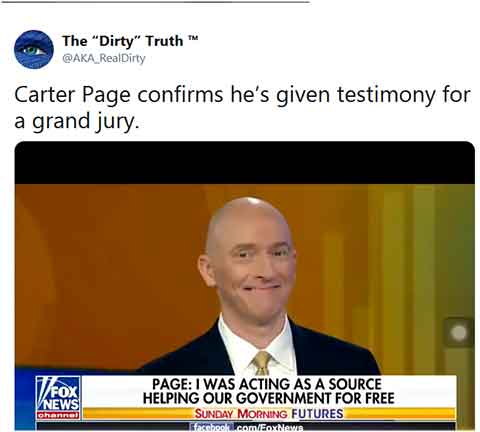The width and height of the screenshot is (480, 432).
Task: Play the embedded Fox News video
Action: 245,286
